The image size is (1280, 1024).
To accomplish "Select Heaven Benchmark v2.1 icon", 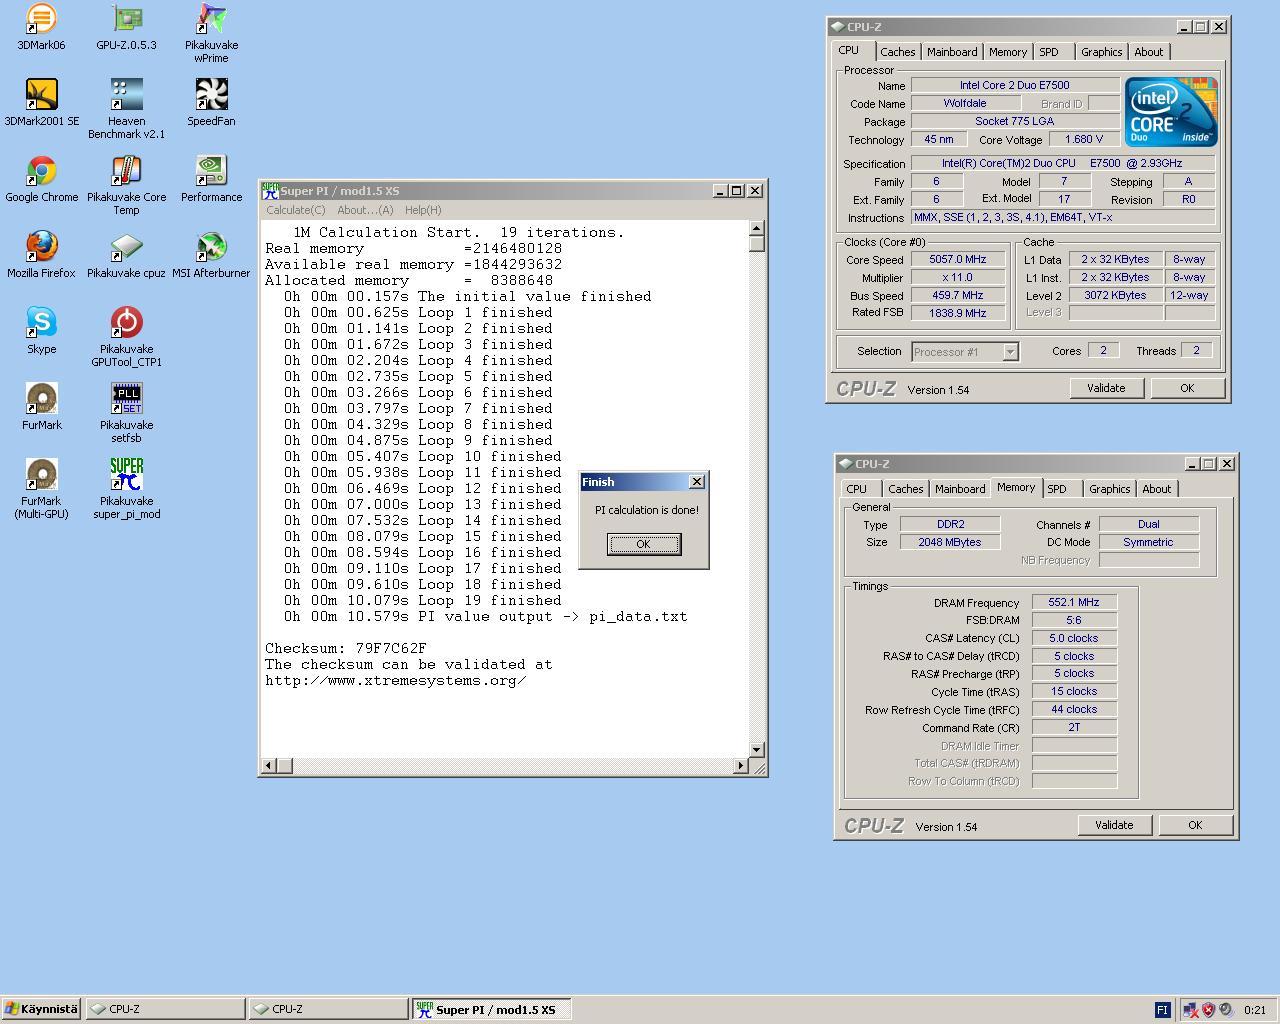I will click(126, 109).
